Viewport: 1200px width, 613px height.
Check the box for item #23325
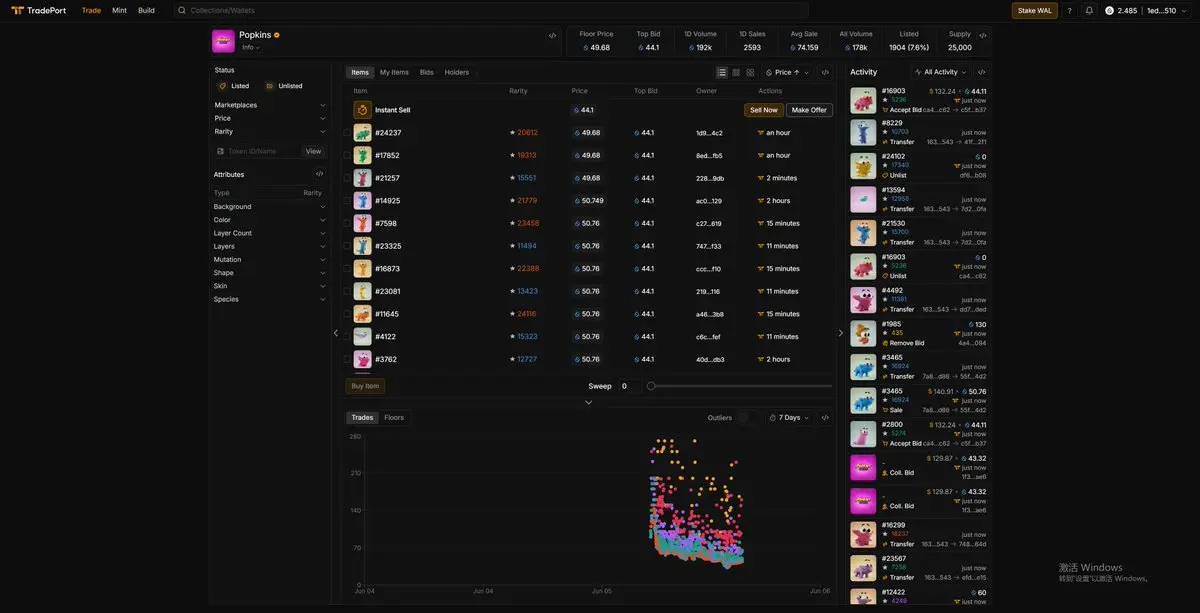(347, 246)
